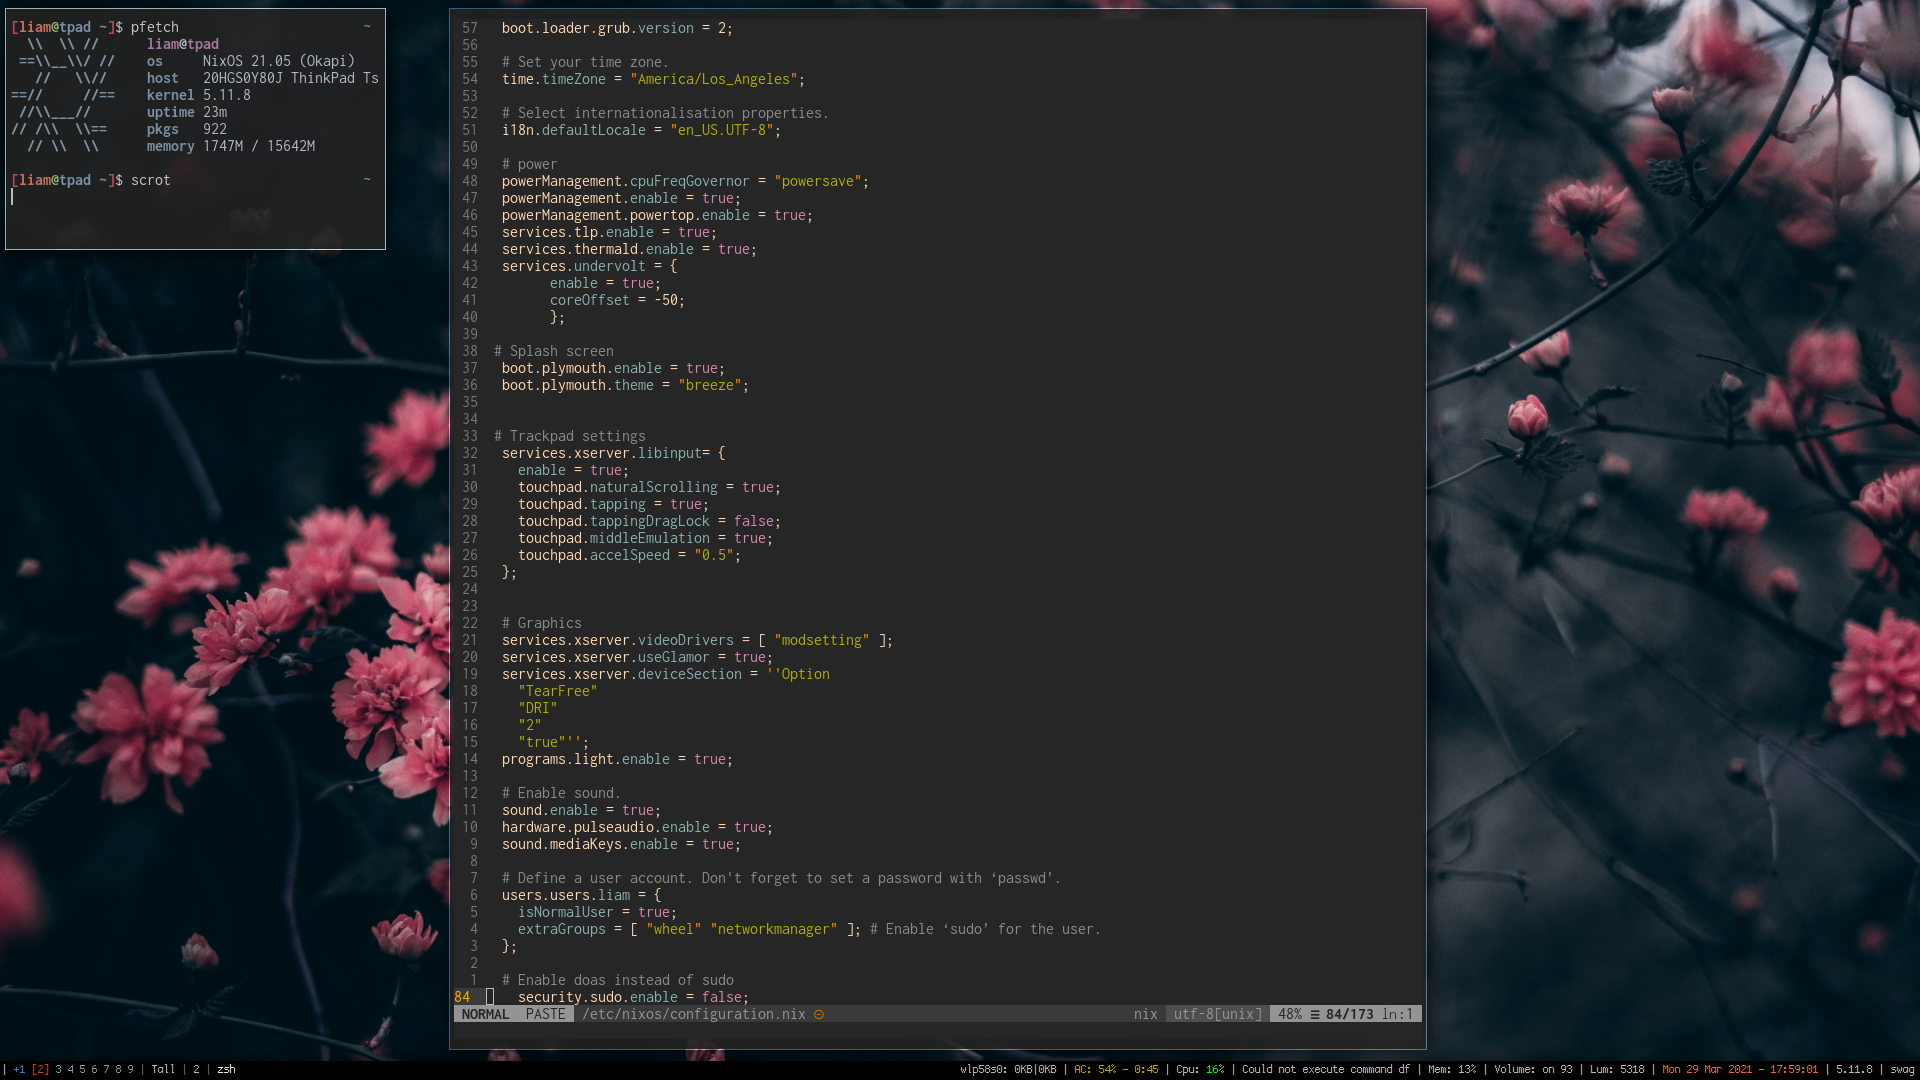1920x1080 pixels.
Task: Click the NORMAL mode segment in statusline
Action: click(485, 1014)
